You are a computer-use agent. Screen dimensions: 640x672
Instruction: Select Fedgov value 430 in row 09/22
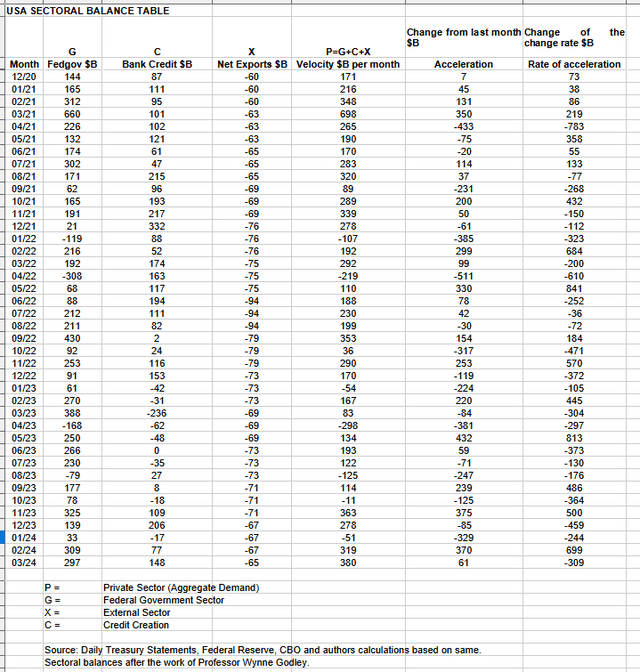pos(72,338)
